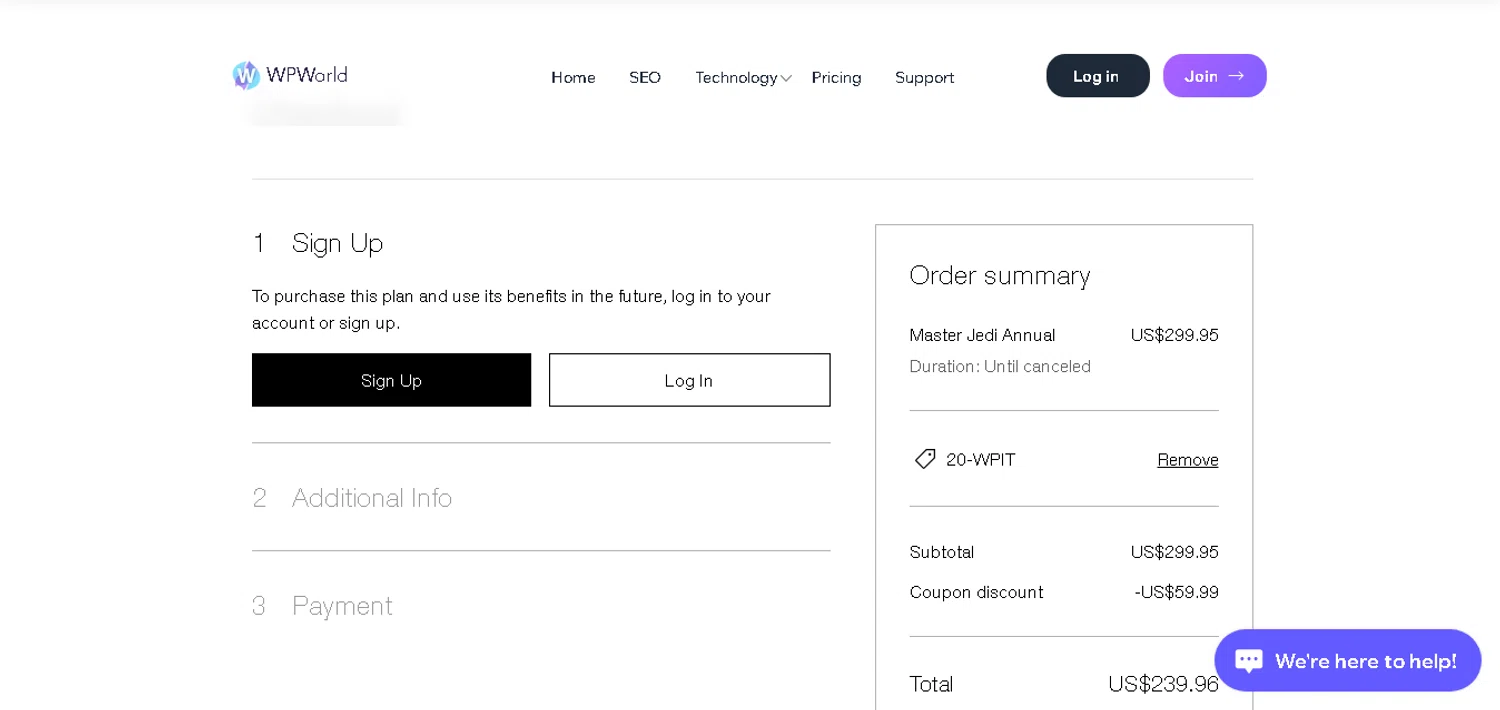Image resolution: width=1500 pixels, height=710 pixels.
Task: Click the Total US$239.96 amount
Action: 1163,684
